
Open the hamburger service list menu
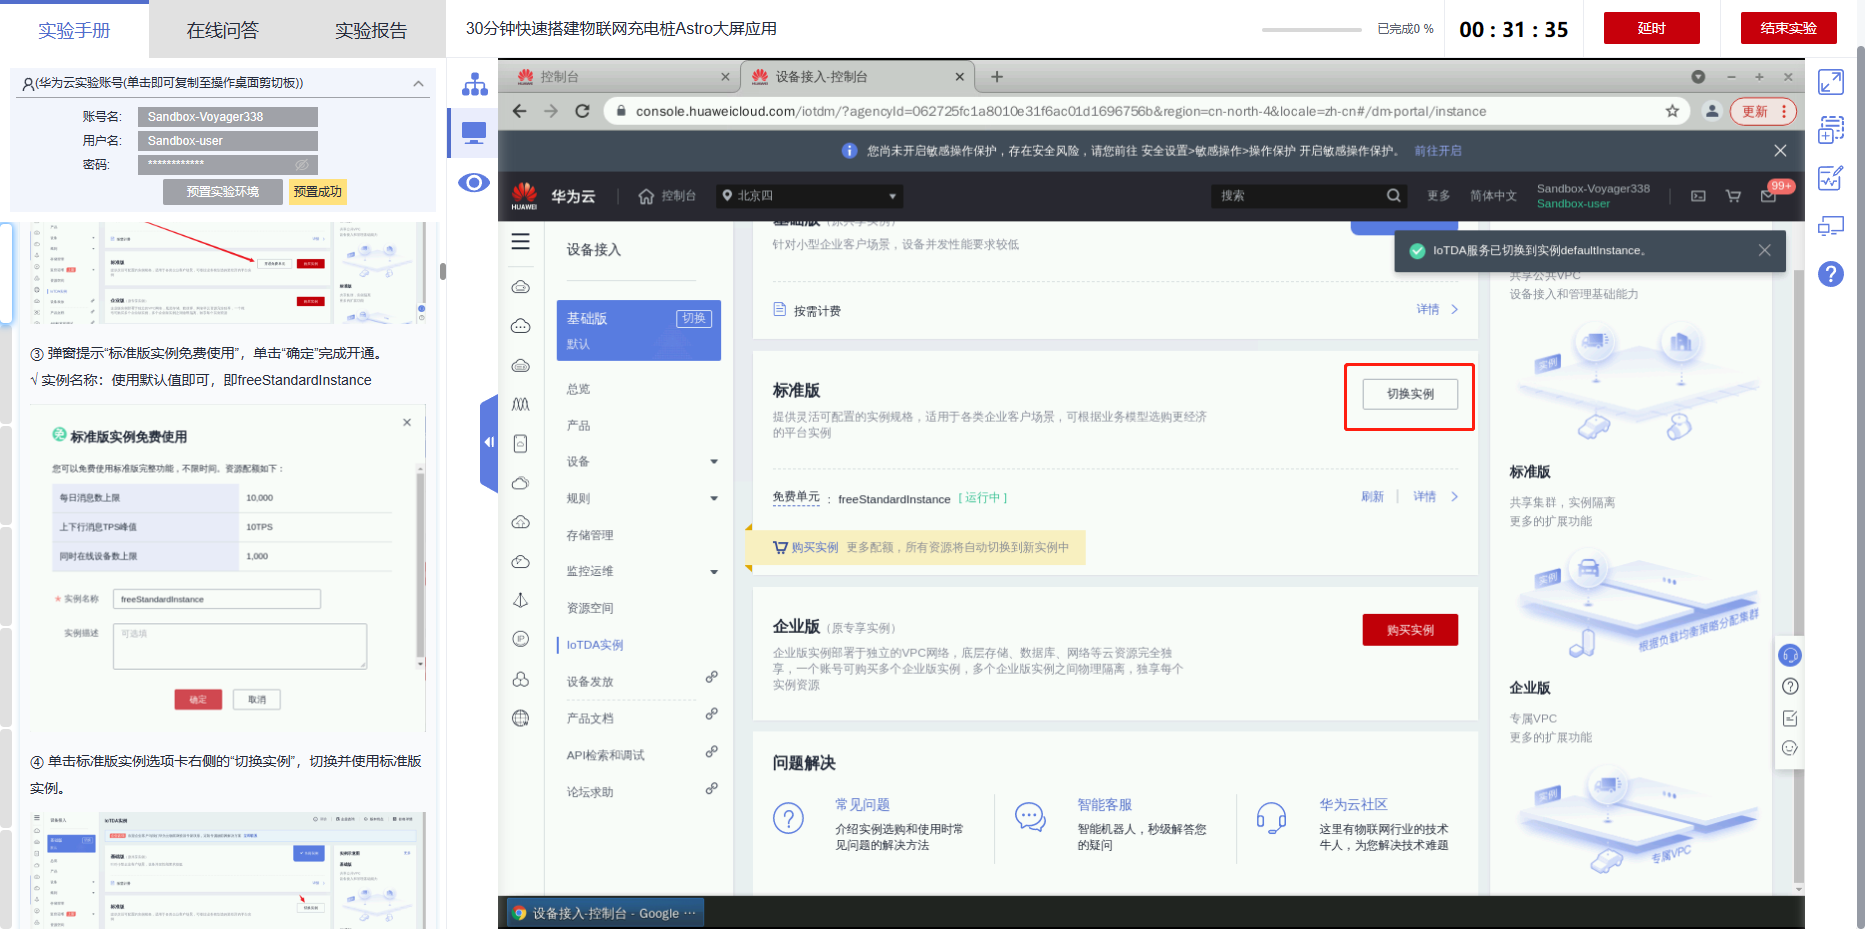[521, 242]
